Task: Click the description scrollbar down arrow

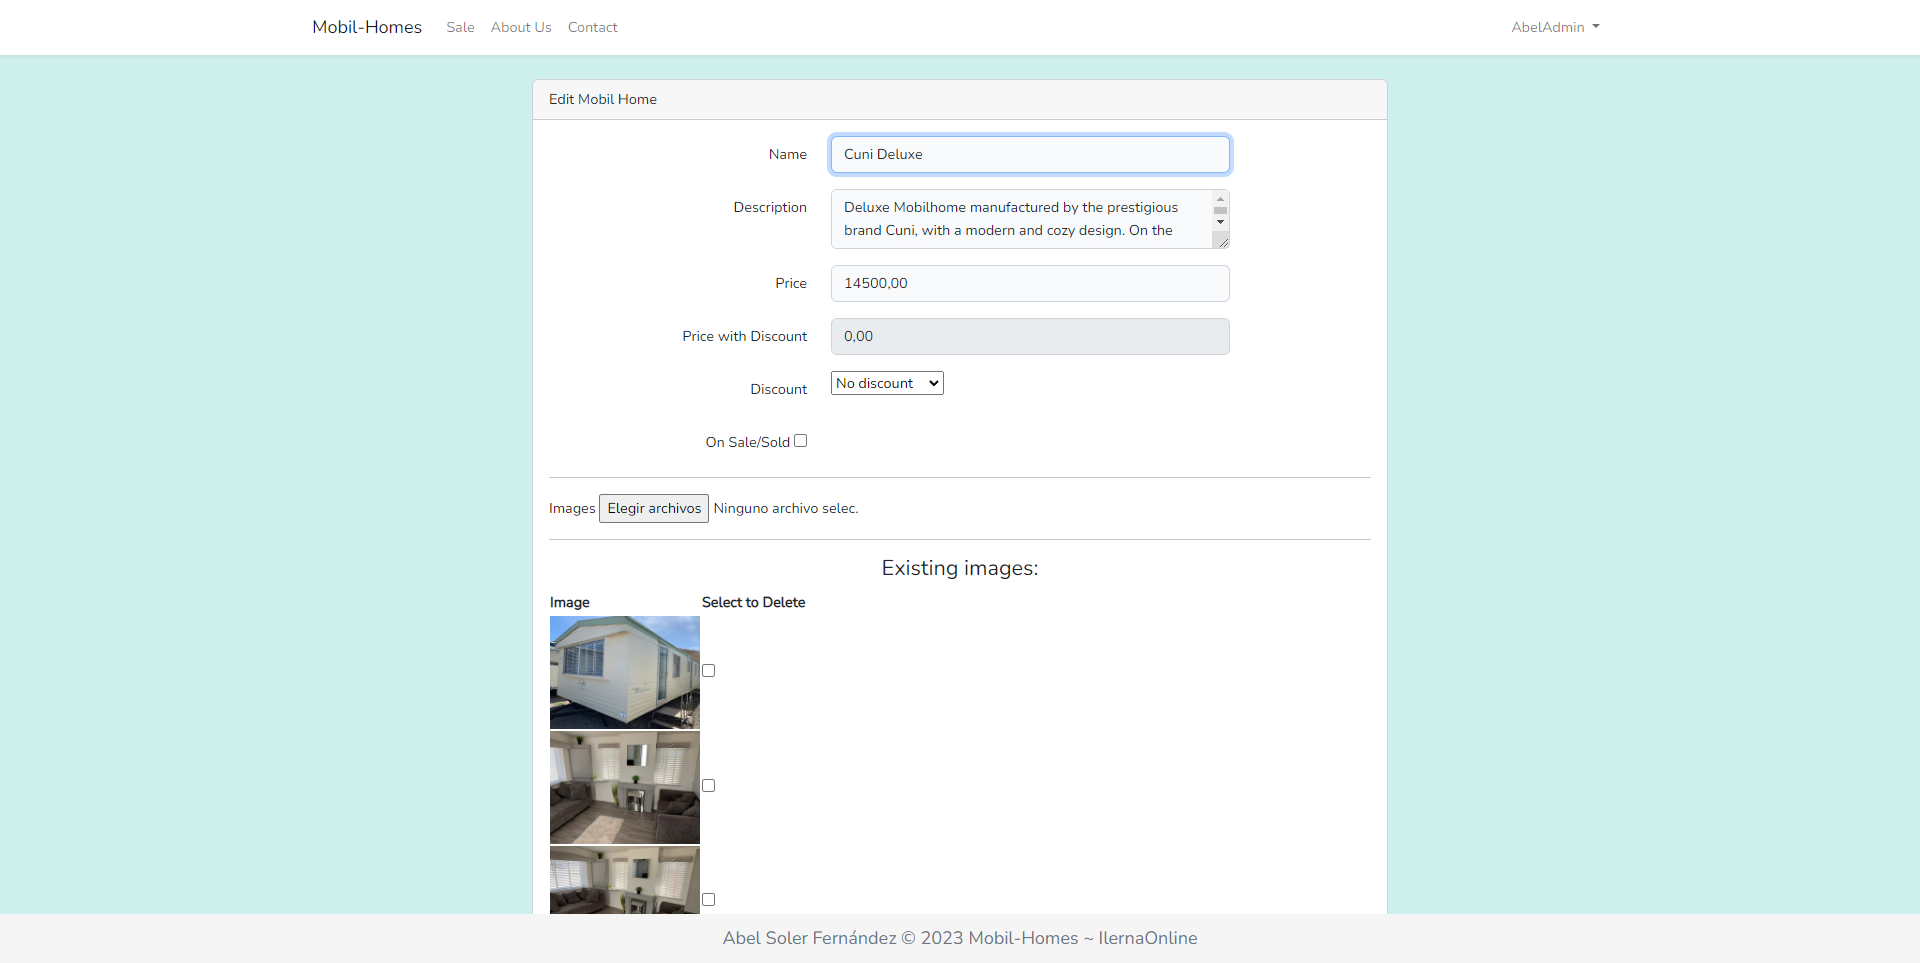Action: pyautogui.click(x=1220, y=222)
